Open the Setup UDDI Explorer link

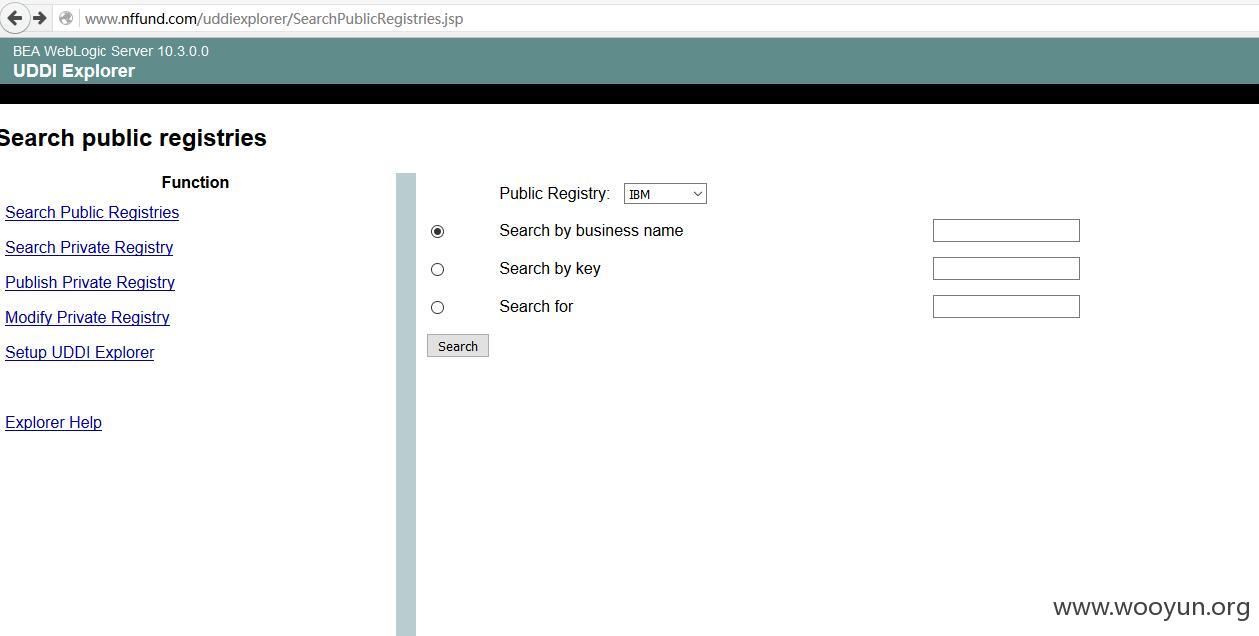pyautogui.click(x=80, y=352)
